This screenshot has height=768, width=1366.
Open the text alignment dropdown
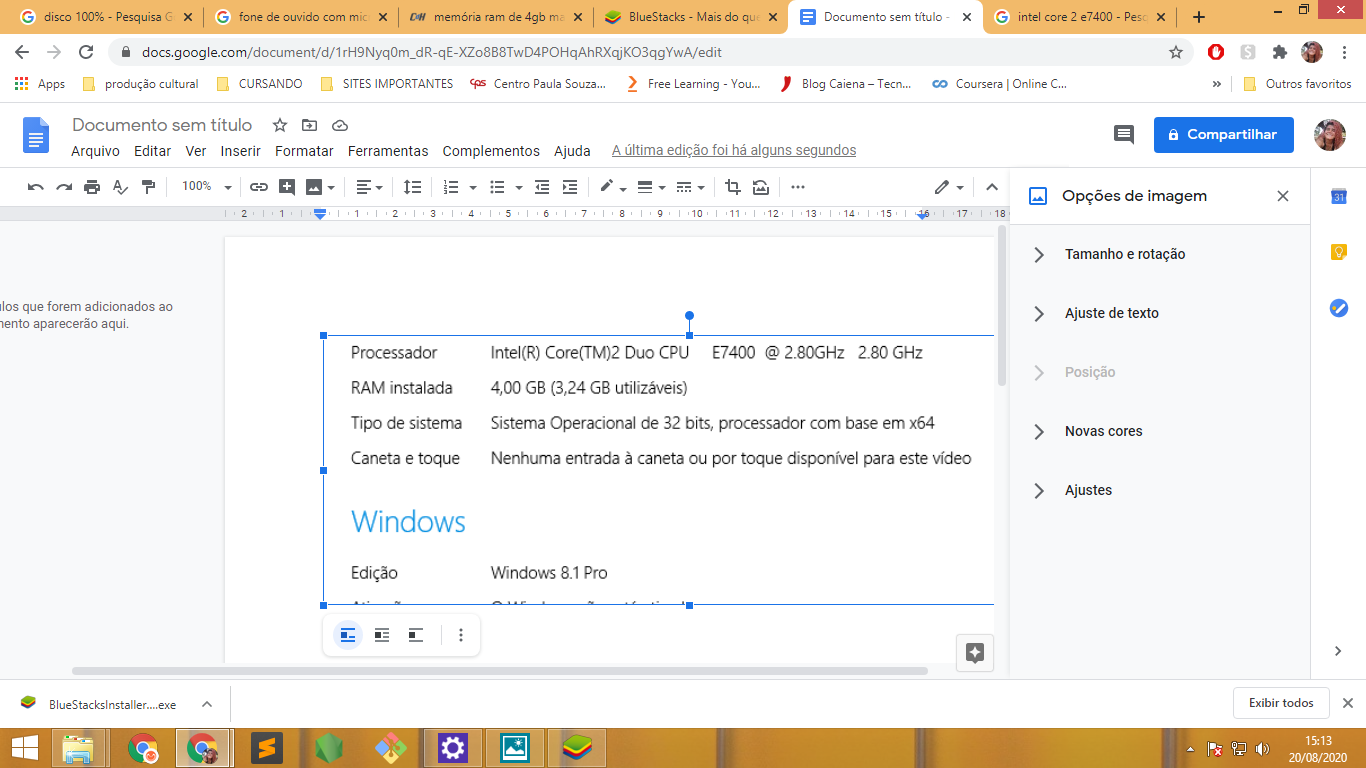[x=371, y=187]
